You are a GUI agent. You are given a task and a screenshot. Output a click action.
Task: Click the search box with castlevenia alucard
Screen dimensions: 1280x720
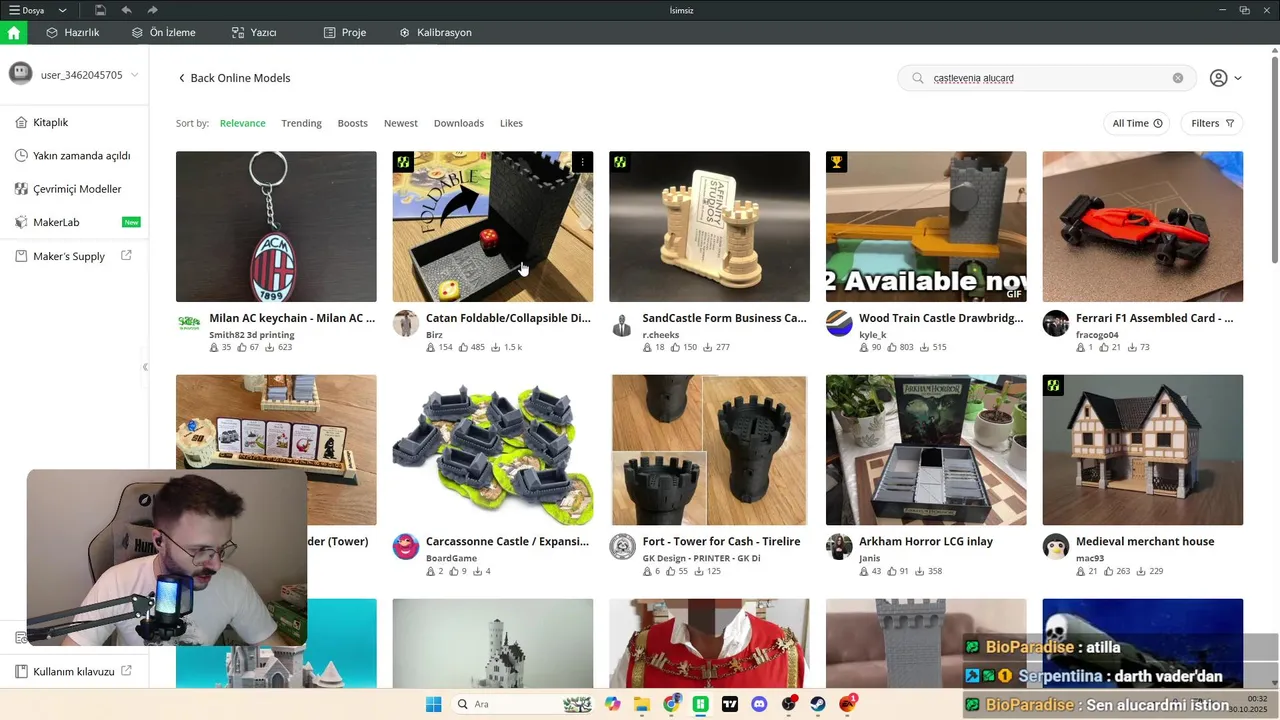[x=1047, y=78]
